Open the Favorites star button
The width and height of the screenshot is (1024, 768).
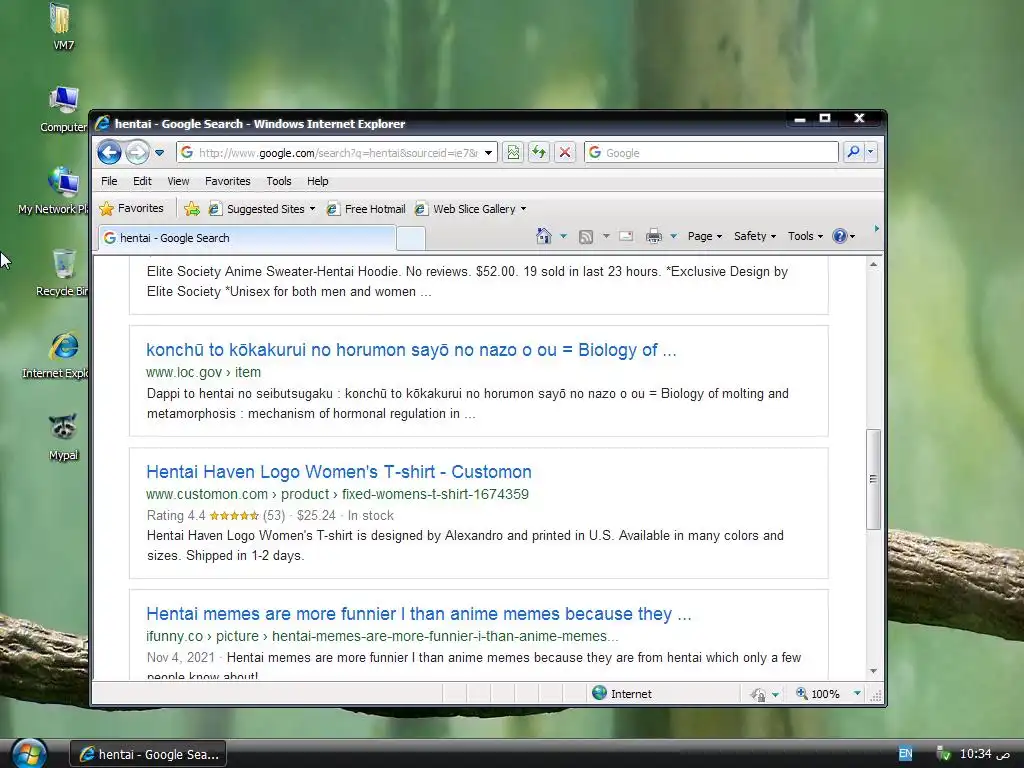tap(132, 208)
